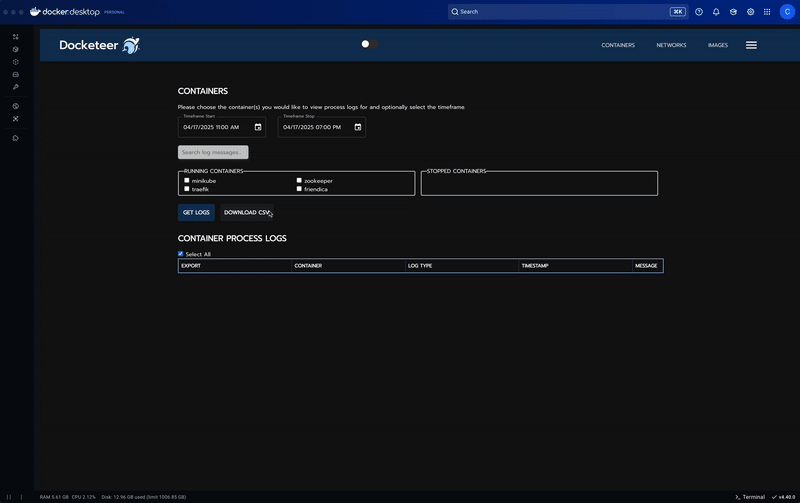Click the RAM 5.61 GB status entry

(x=54, y=497)
